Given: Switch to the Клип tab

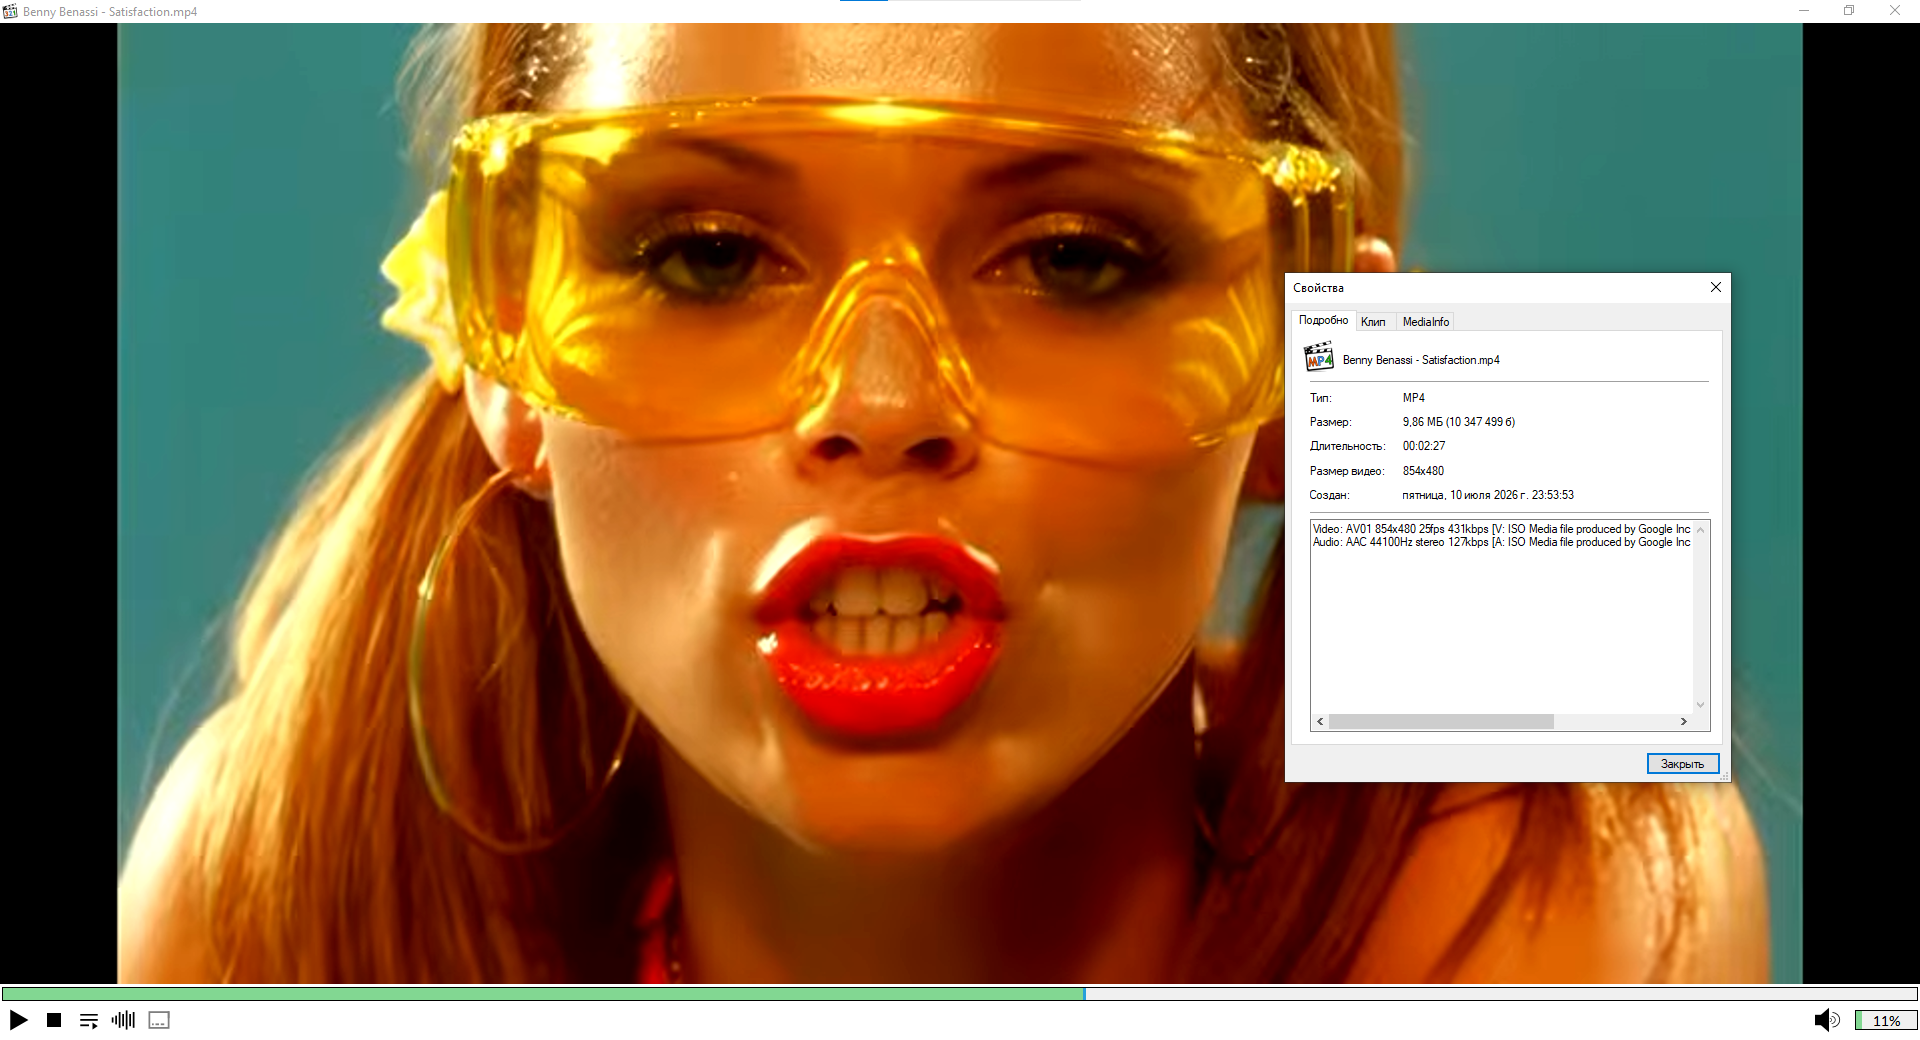Looking at the screenshot, I should (1373, 322).
